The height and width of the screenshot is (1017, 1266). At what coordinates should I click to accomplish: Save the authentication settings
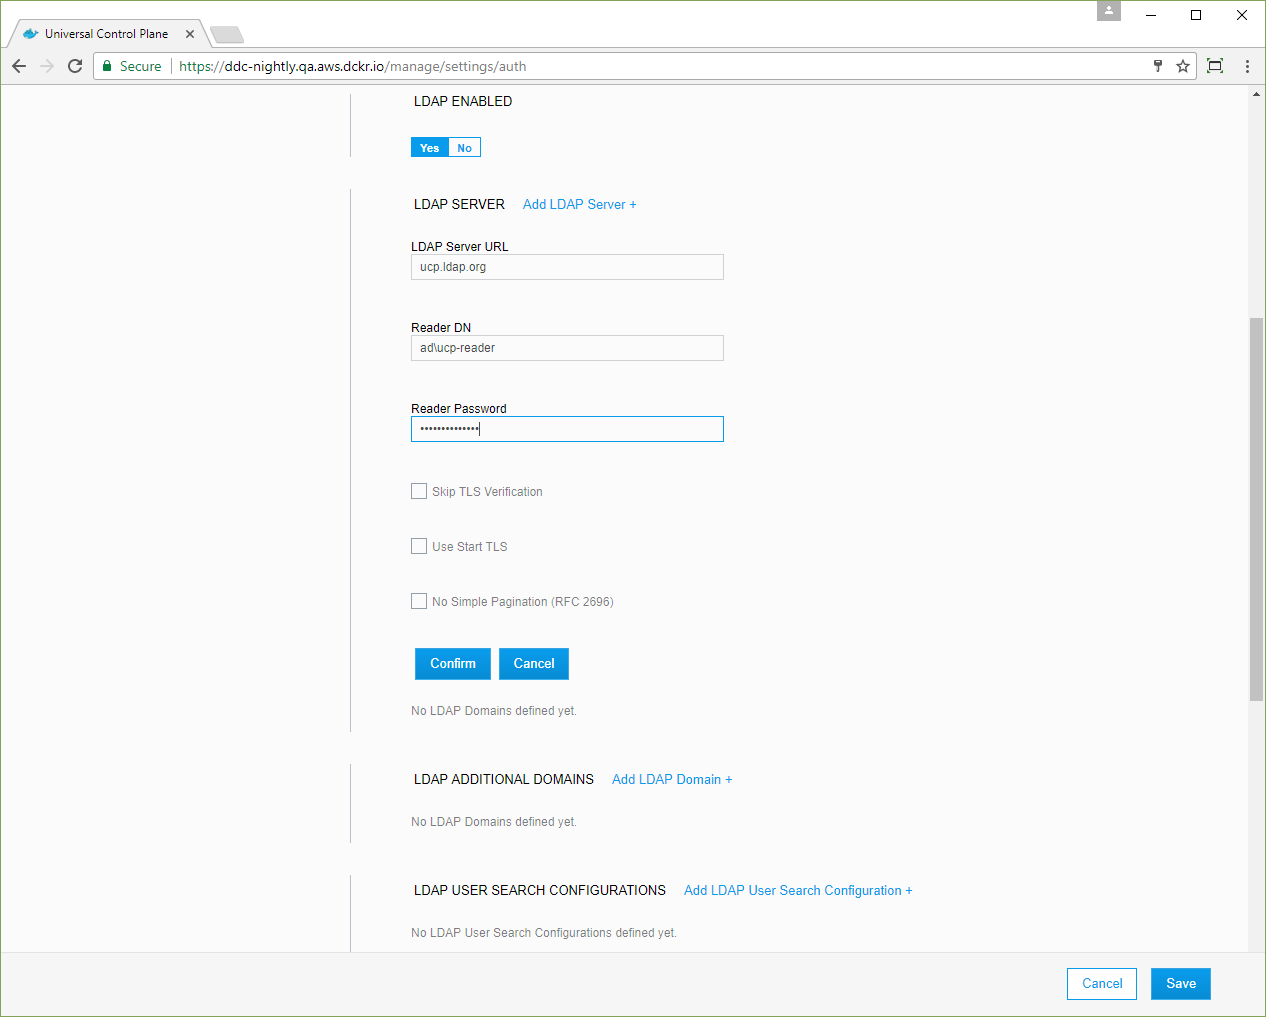pos(1180,983)
